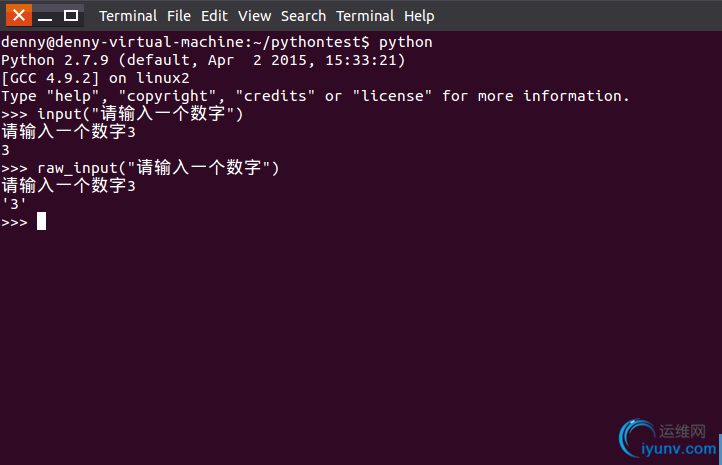
Task: Minimize the terminal window
Action: (x=45, y=16)
